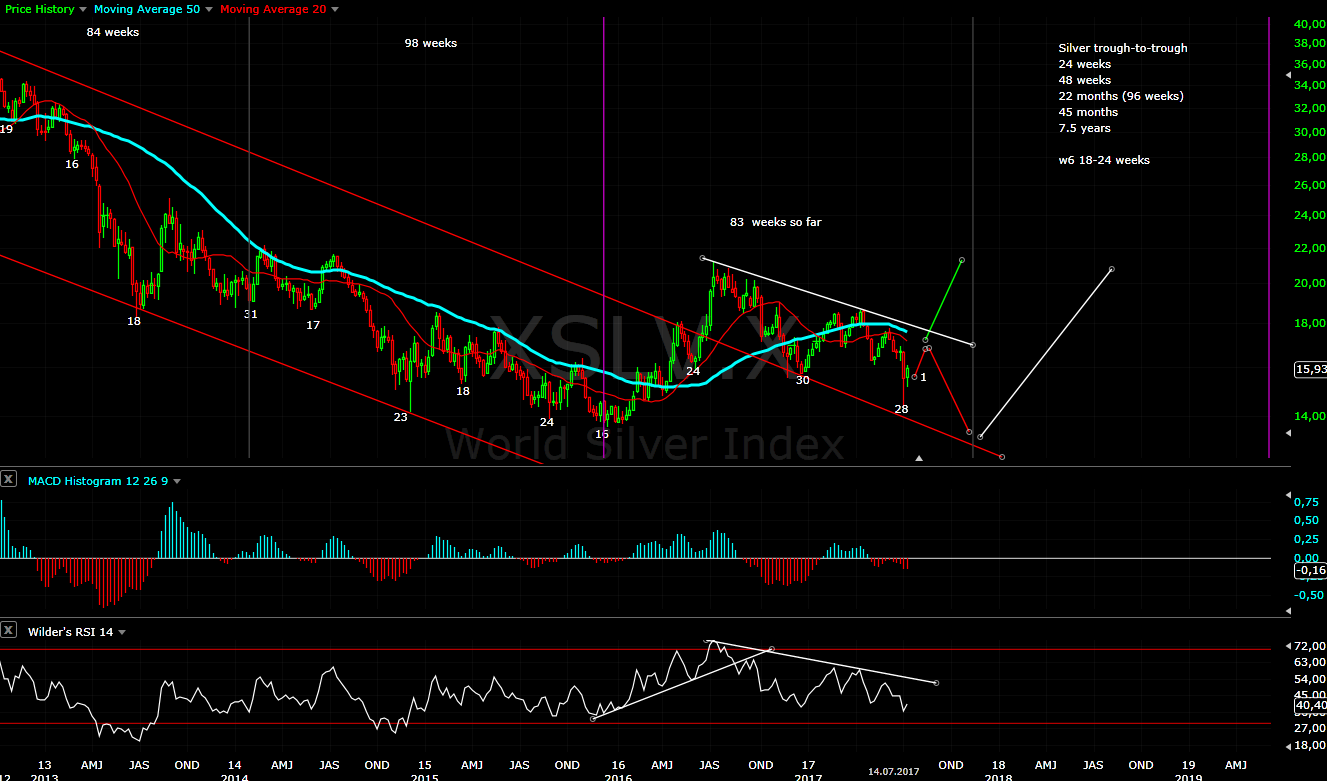1327x781 pixels.
Task: Click the left arrow beside the RSI 72,00 level
Action: [x=1289, y=646]
